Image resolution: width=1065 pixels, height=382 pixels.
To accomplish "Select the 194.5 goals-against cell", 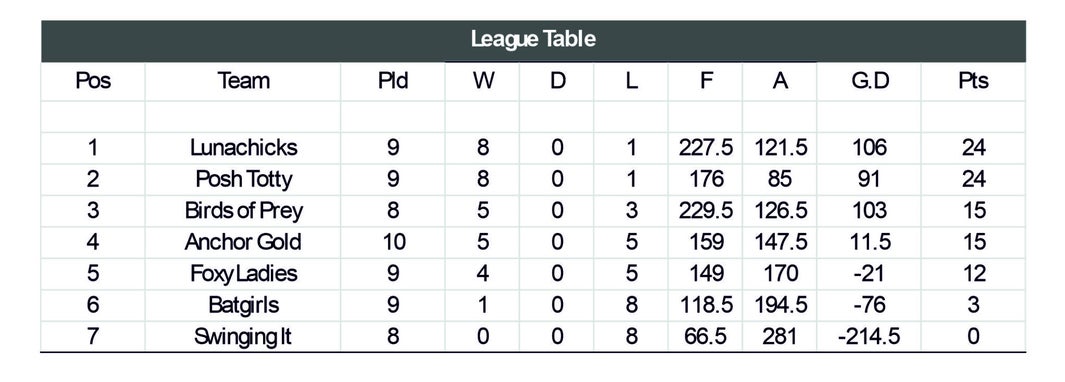I will [x=780, y=305].
